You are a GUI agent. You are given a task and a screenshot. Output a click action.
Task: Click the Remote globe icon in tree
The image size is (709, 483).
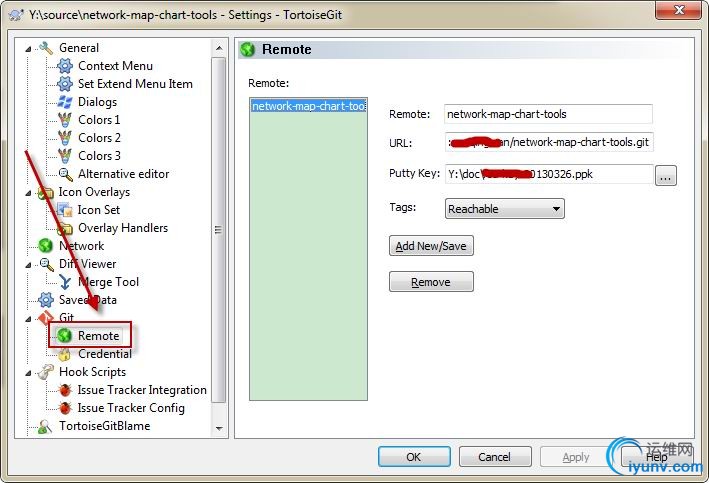[x=65, y=336]
